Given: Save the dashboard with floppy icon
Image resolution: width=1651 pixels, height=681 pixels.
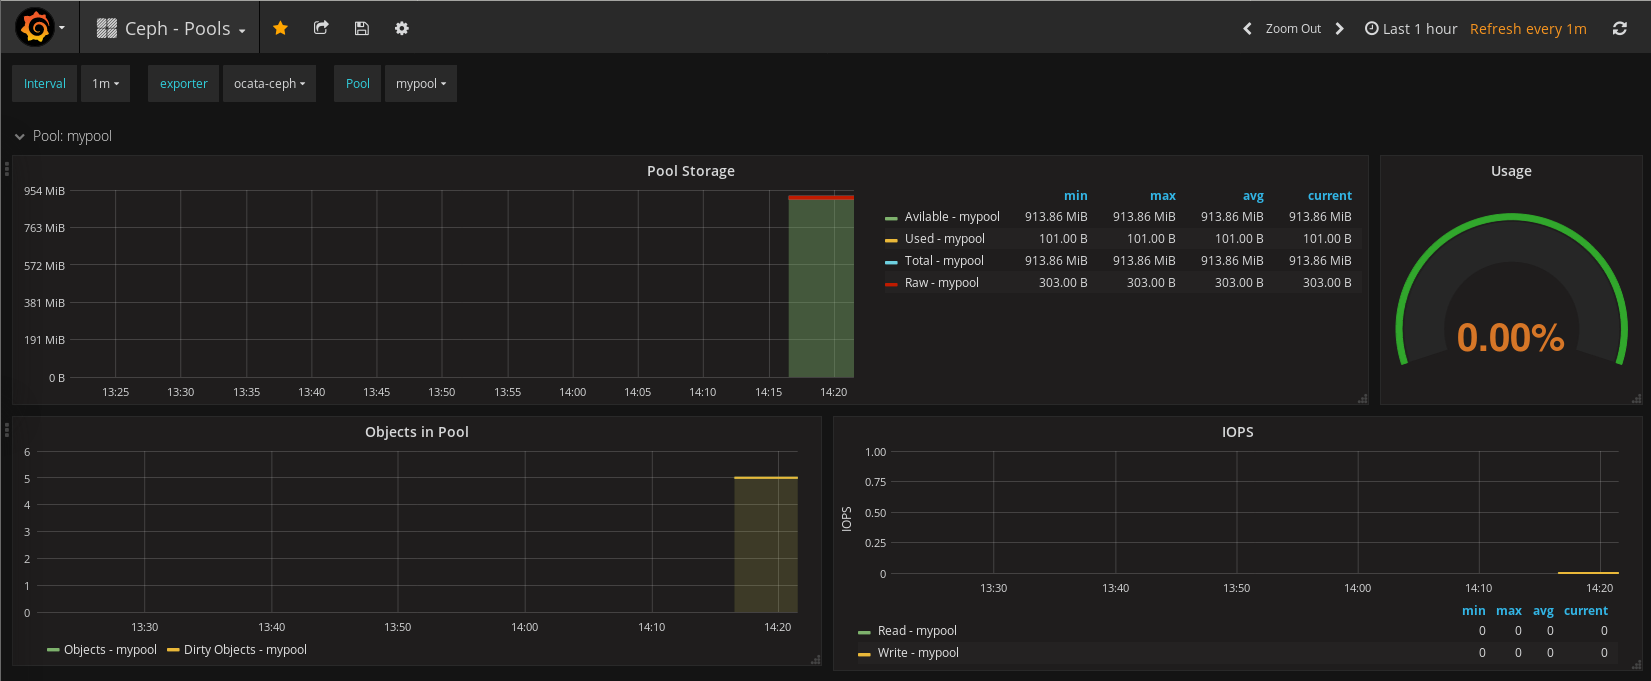Looking at the screenshot, I should (362, 28).
